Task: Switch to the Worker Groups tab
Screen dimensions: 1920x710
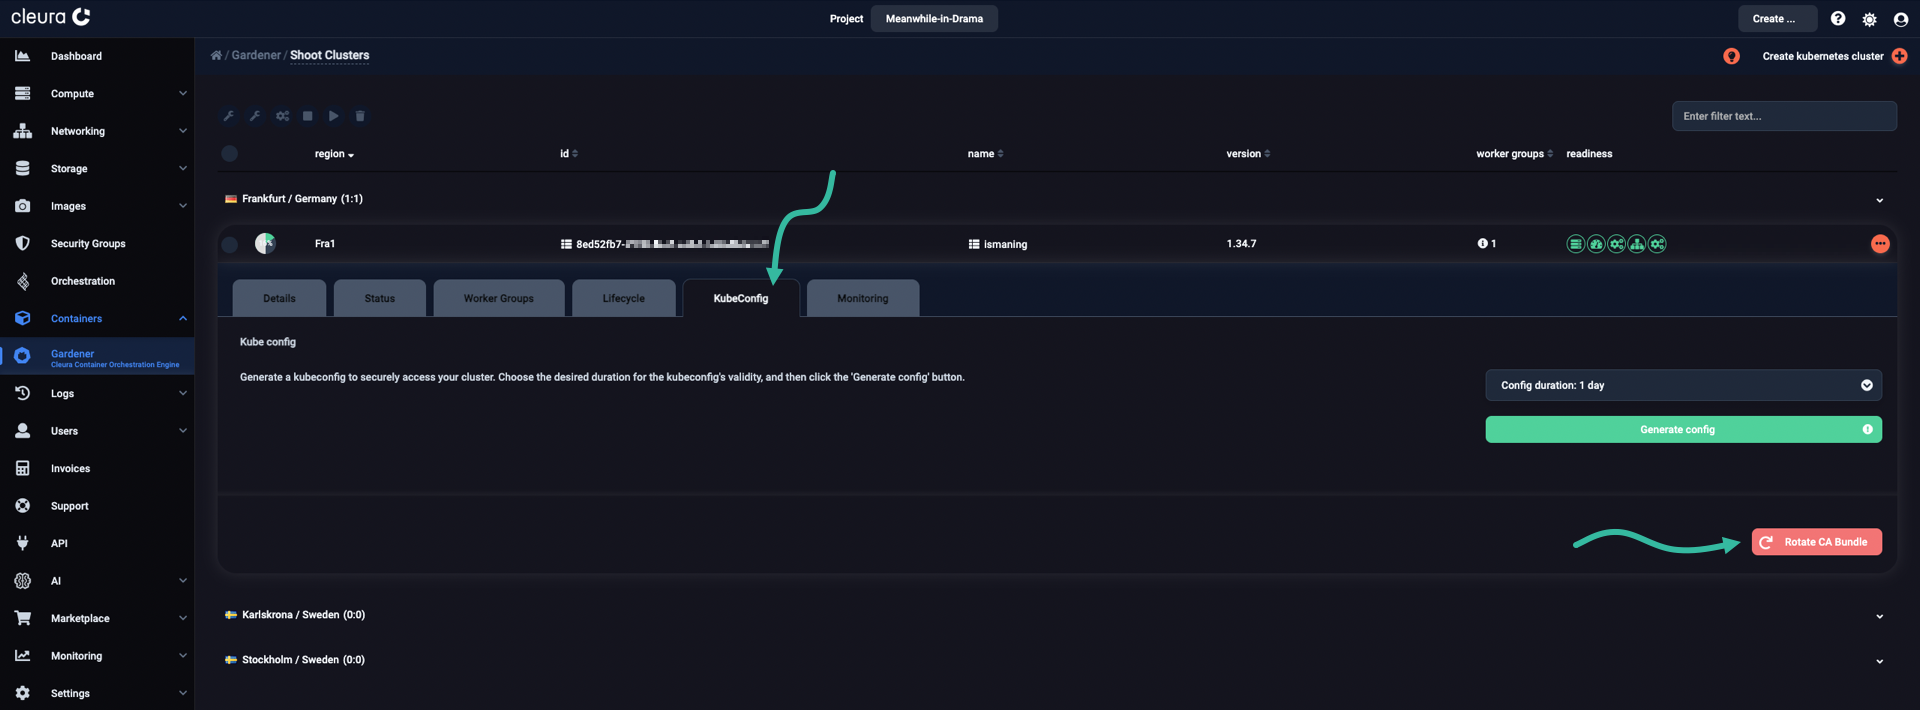Action: tap(498, 298)
